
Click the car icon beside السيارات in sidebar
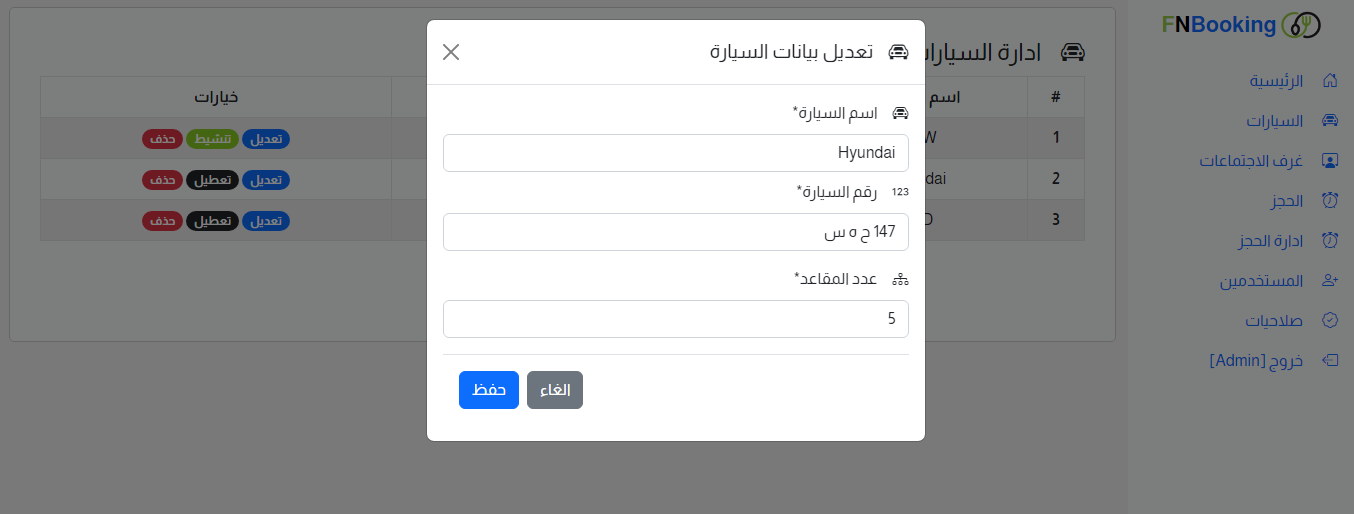click(x=1330, y=121)
